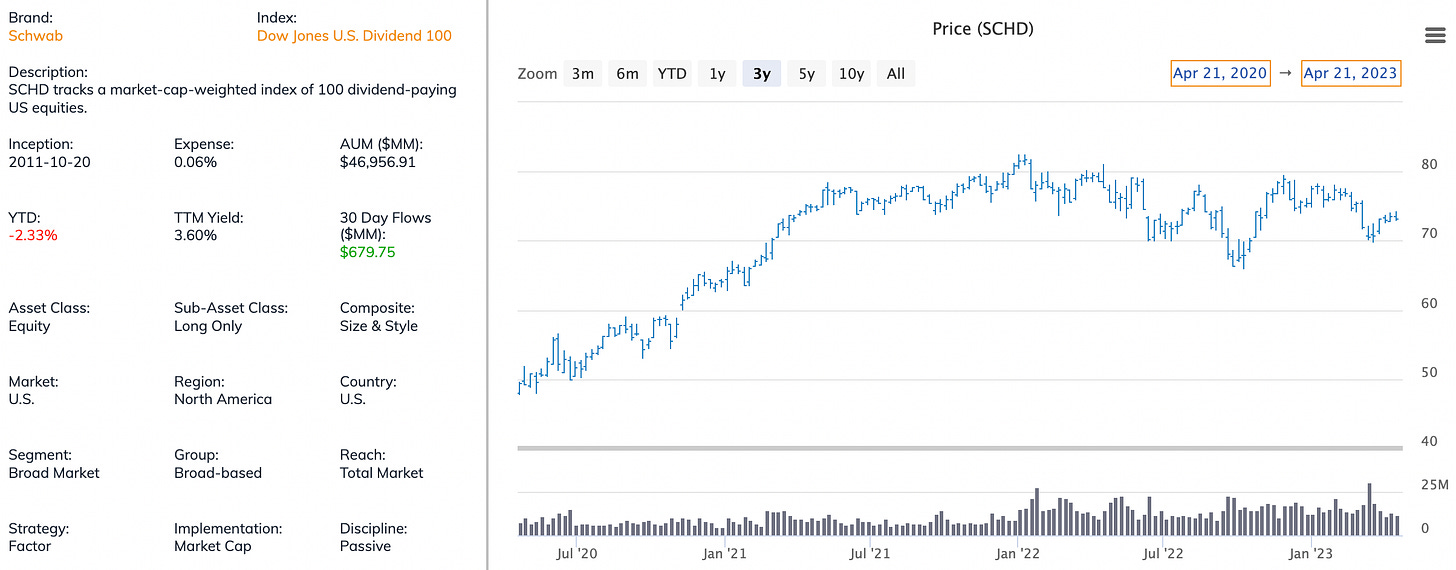The image size is (1456, 570).
Task: Select the All zoom range
Action: tap(896, 73)
